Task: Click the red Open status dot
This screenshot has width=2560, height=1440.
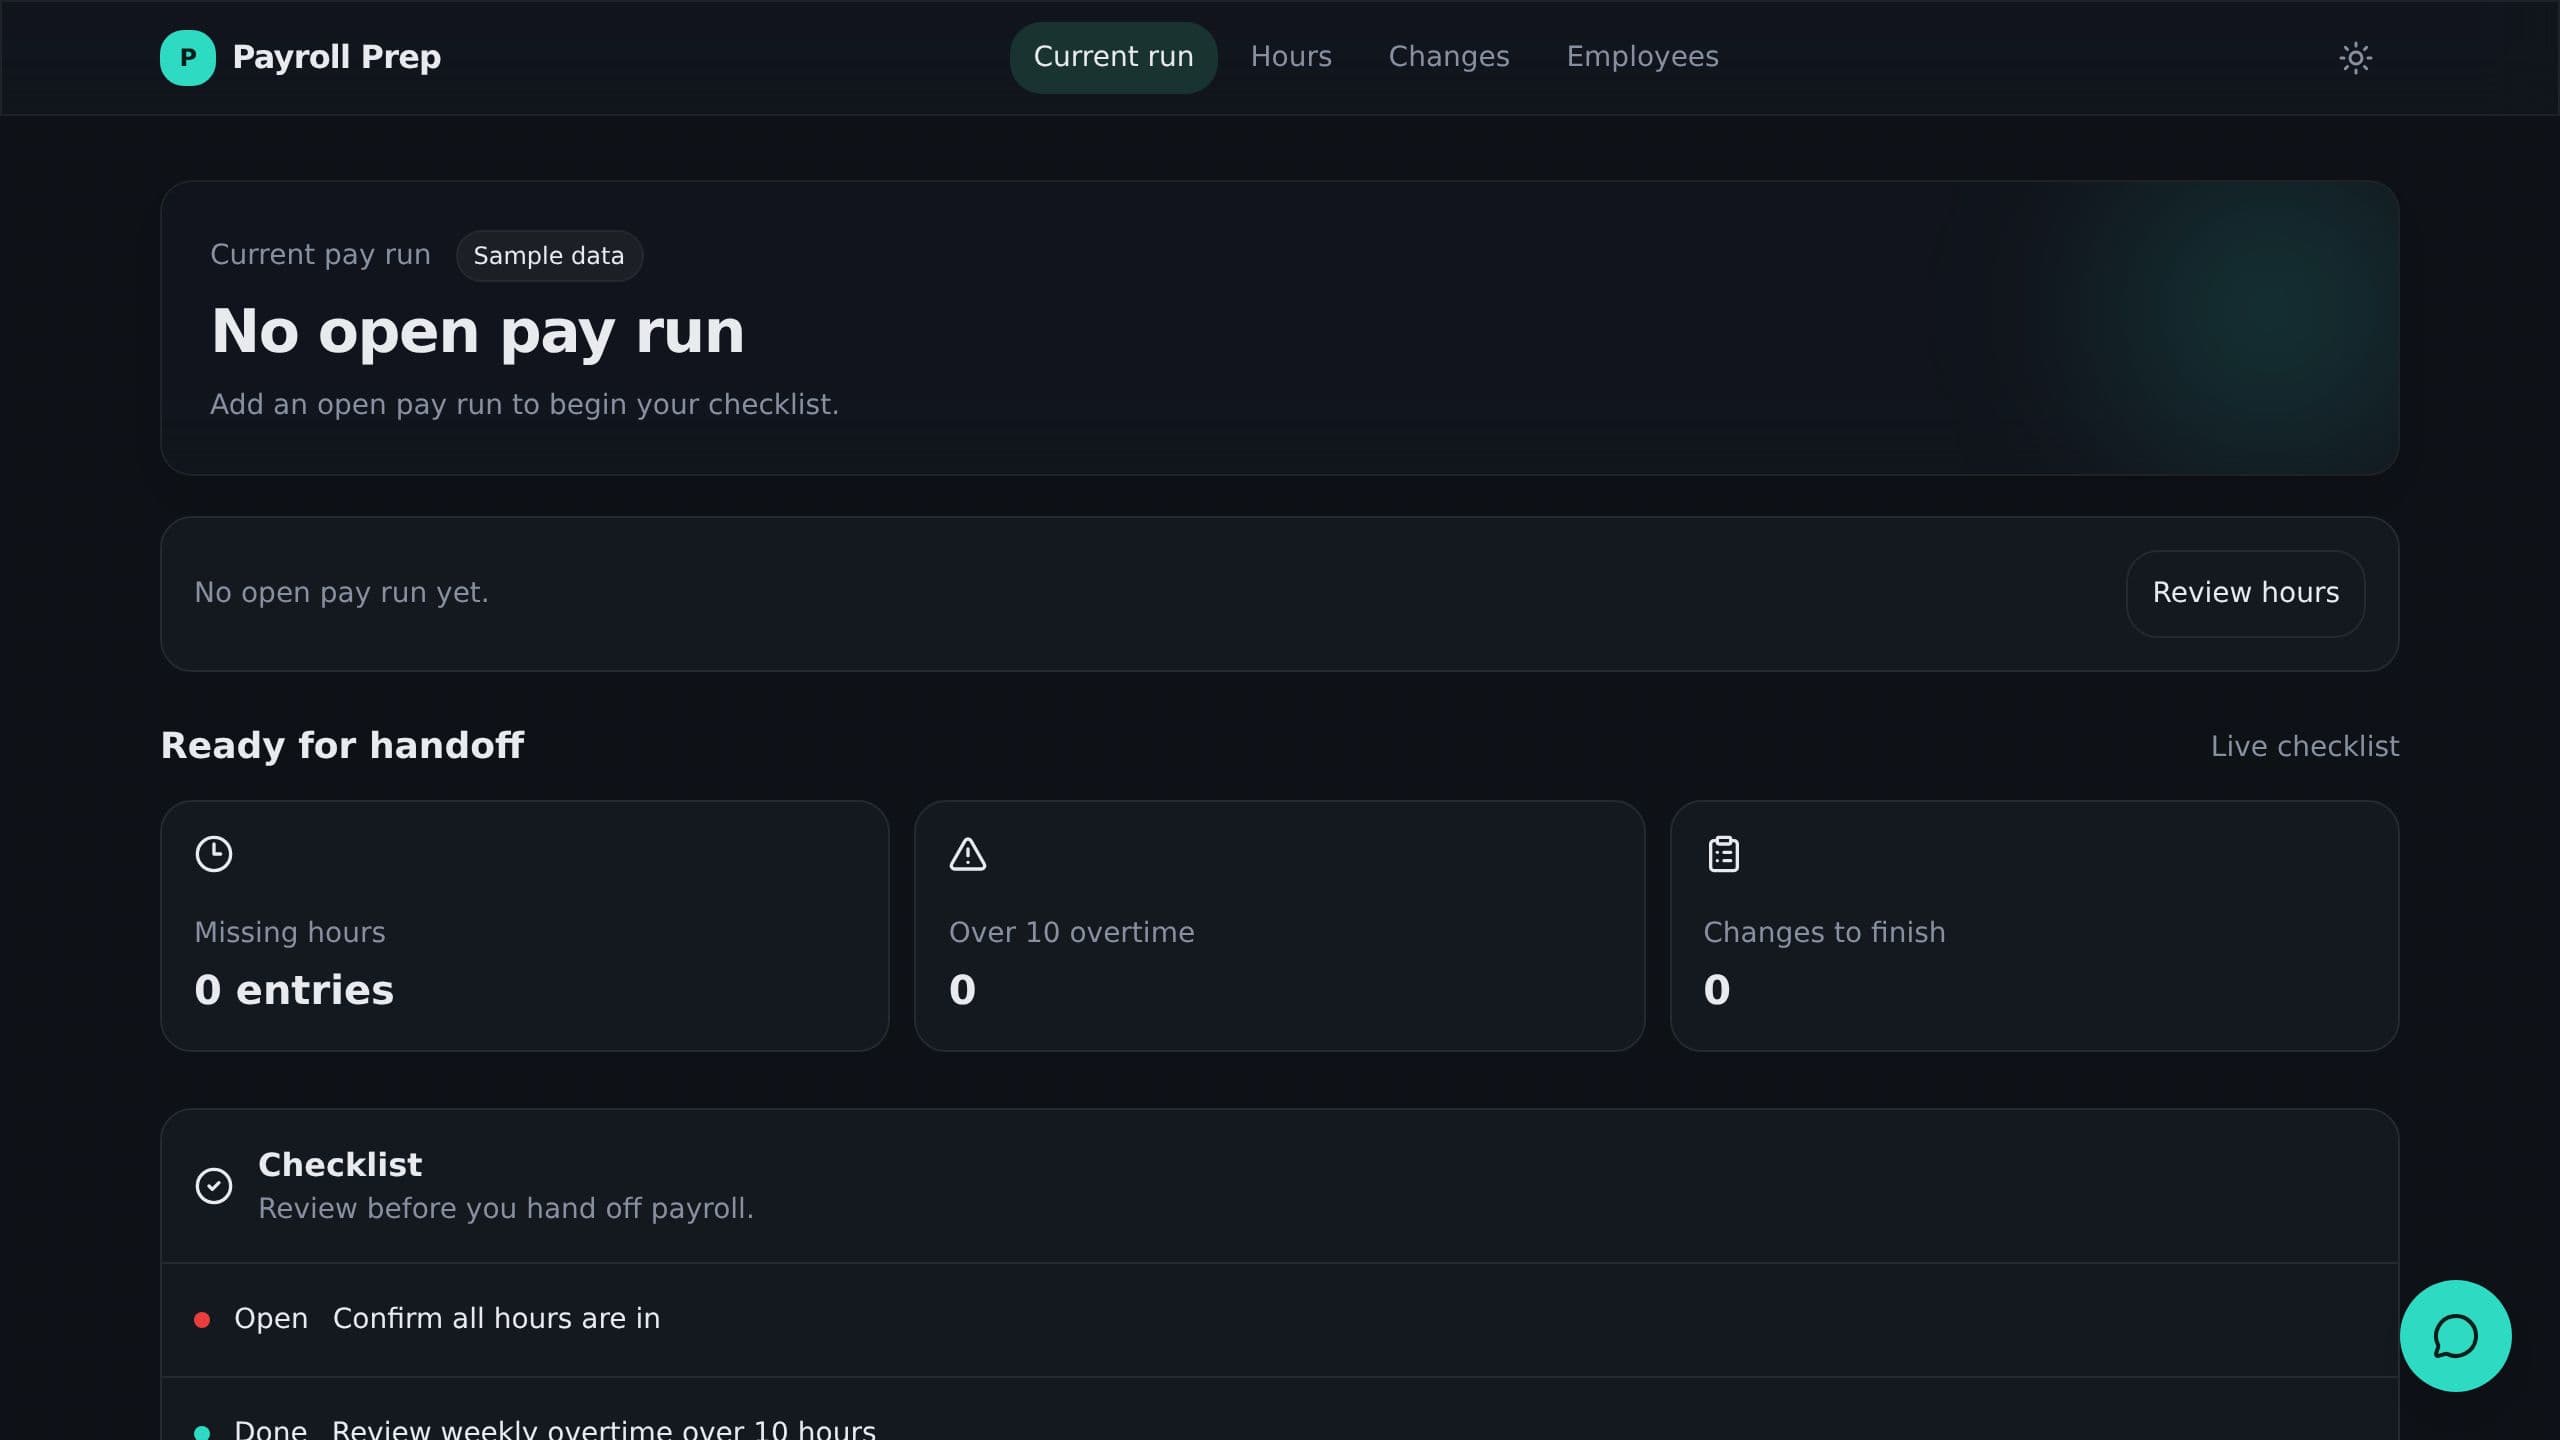Action: (x=202, y=1320)
